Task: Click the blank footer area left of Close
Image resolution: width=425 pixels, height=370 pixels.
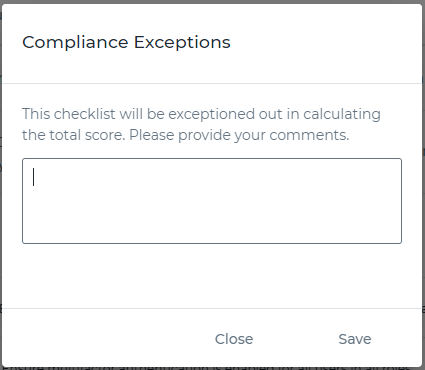Action: (x=107, y=339)
